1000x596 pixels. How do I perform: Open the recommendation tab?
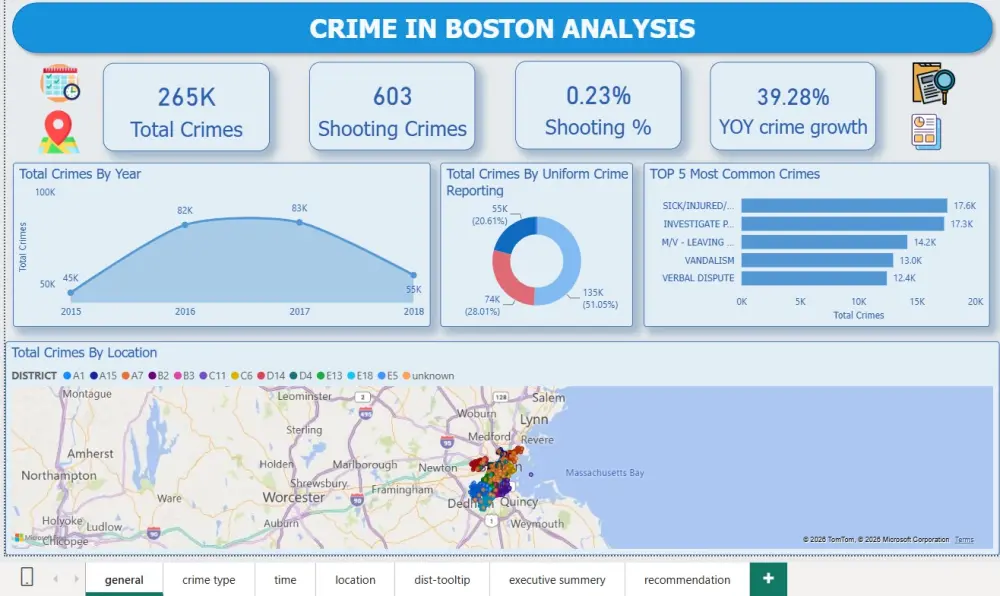[687, 579]
